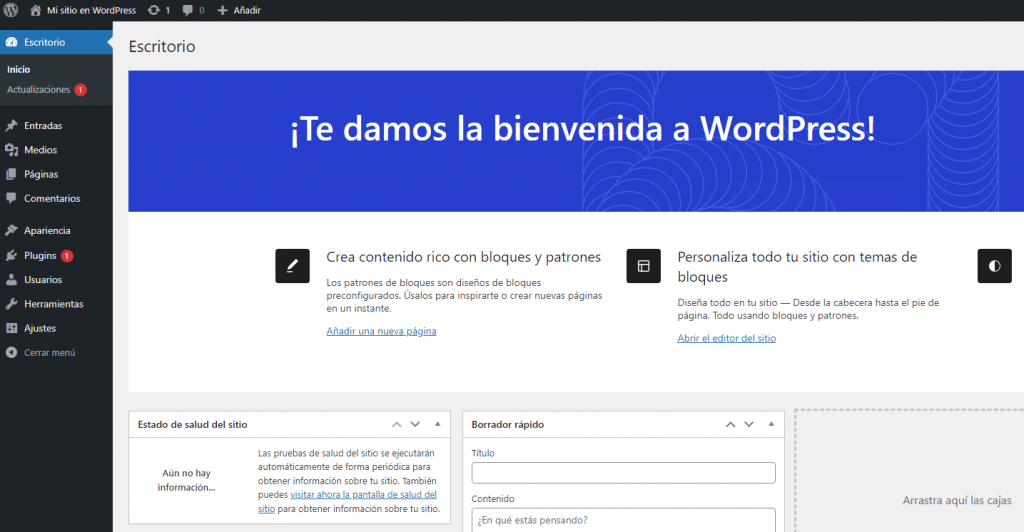Screen dimensions: 1024x532
Task: Move Estado de salud box up
Action: (x=396, y=424)
